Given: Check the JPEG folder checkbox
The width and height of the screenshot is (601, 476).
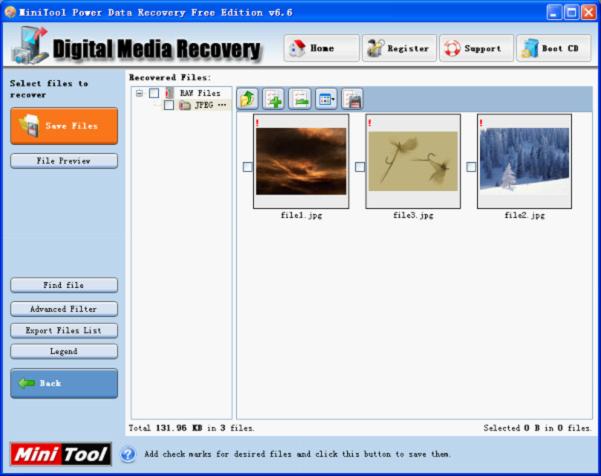Looking at the screenshot, I should coord(169,105).
